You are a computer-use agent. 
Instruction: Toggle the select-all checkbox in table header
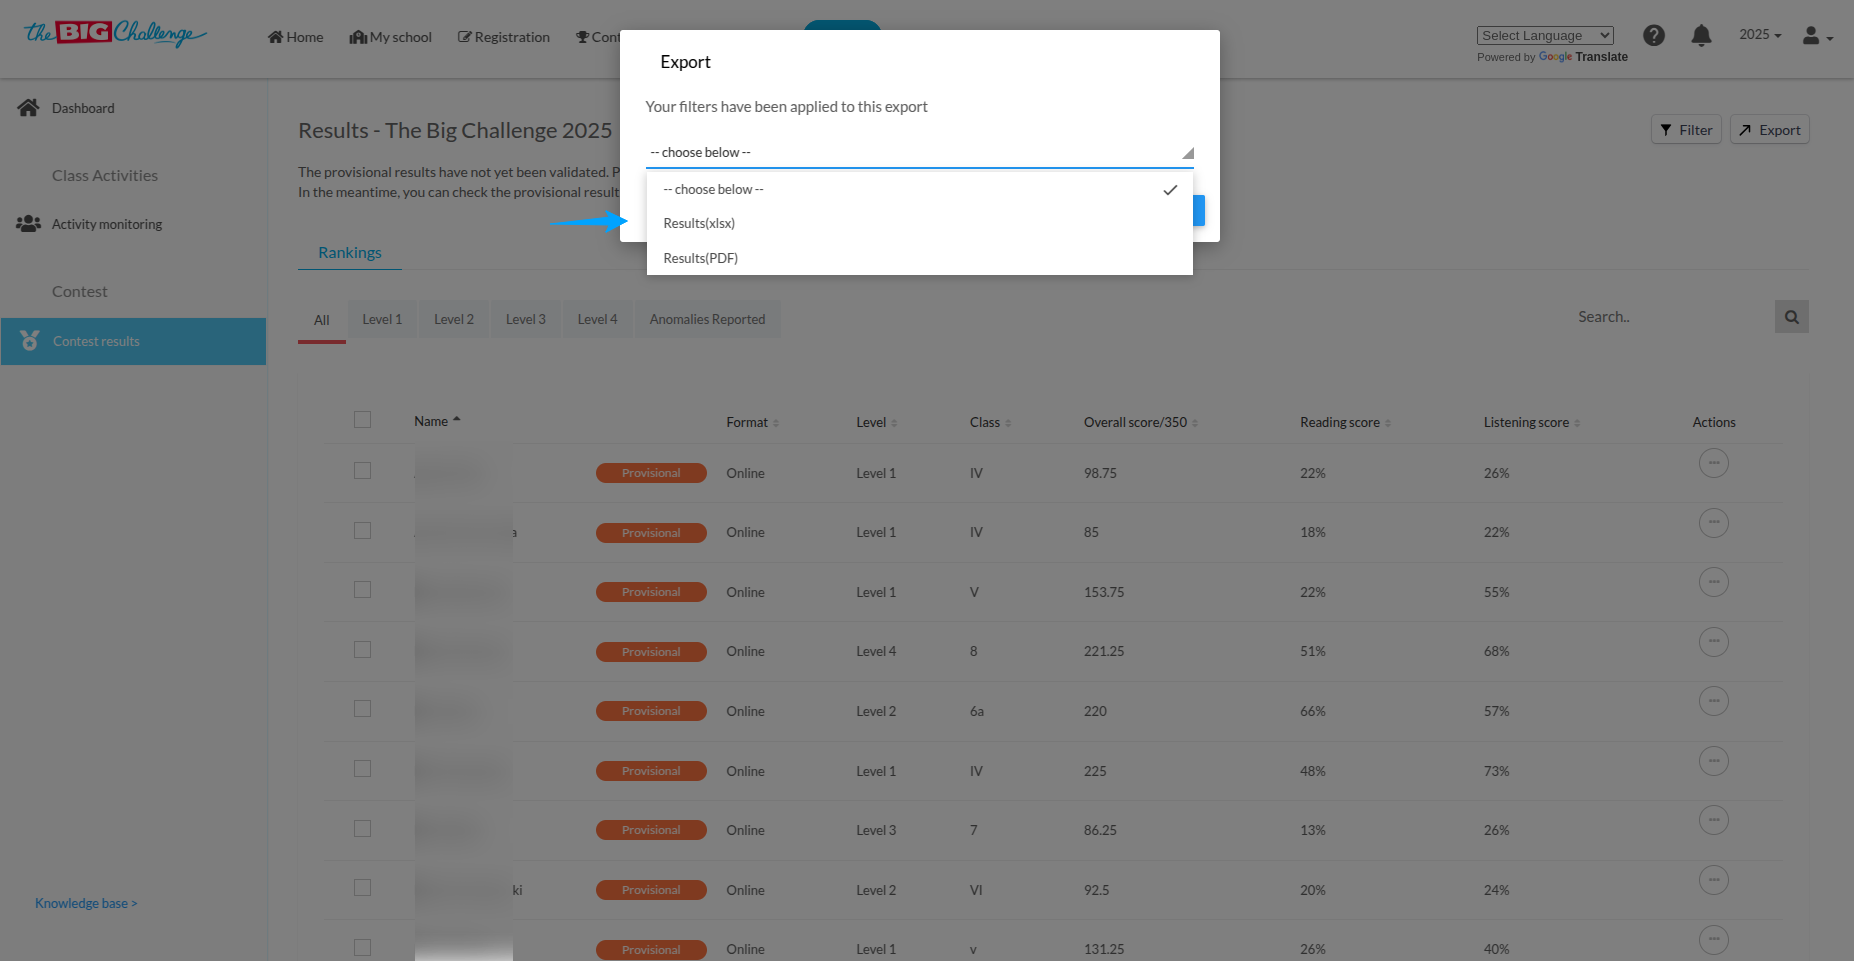pyautogui.click(x=362, y=420)
